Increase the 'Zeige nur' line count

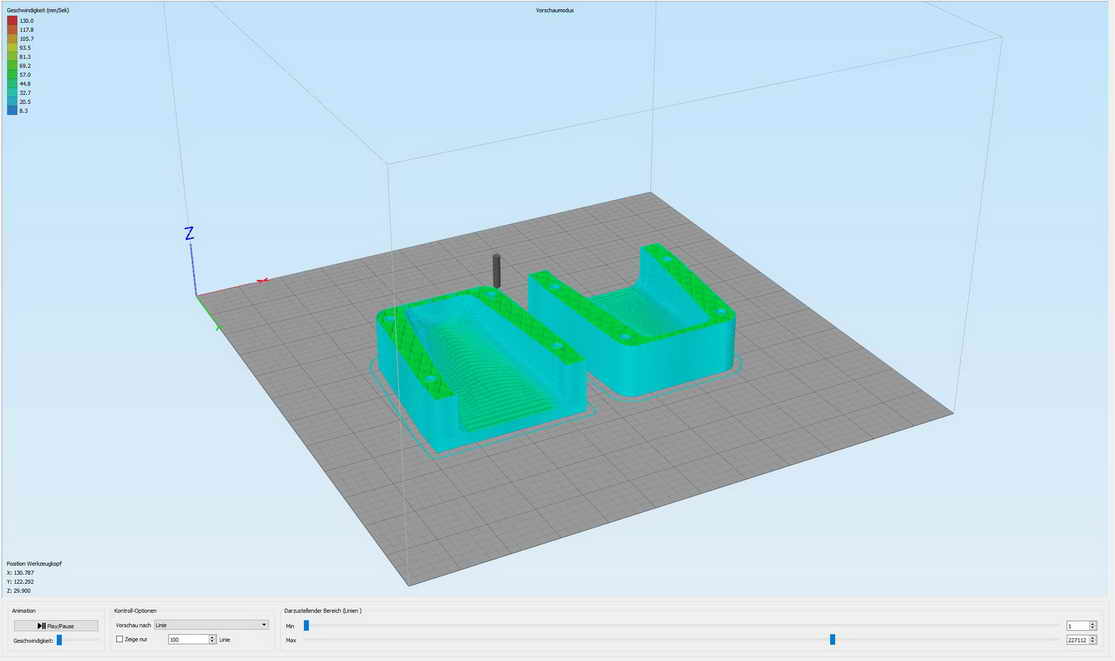pyautogui.click(x=213, y=636)
